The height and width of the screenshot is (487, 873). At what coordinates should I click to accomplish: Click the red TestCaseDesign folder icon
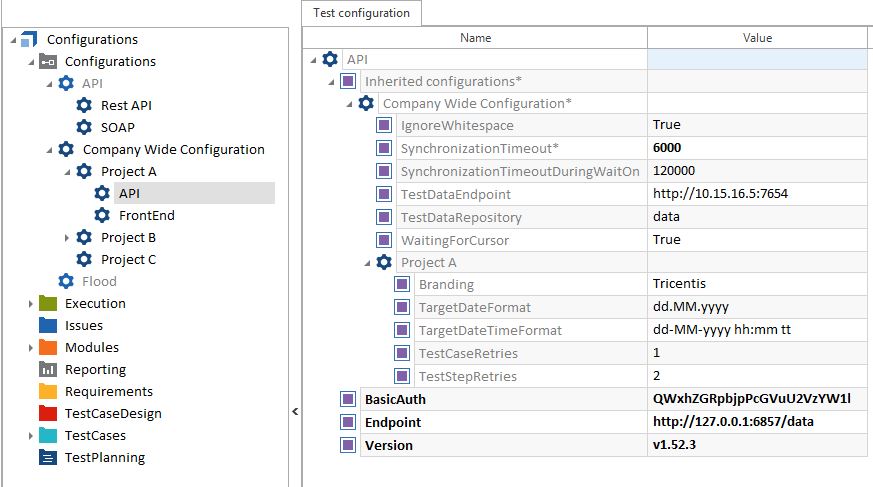coord(48,413)
